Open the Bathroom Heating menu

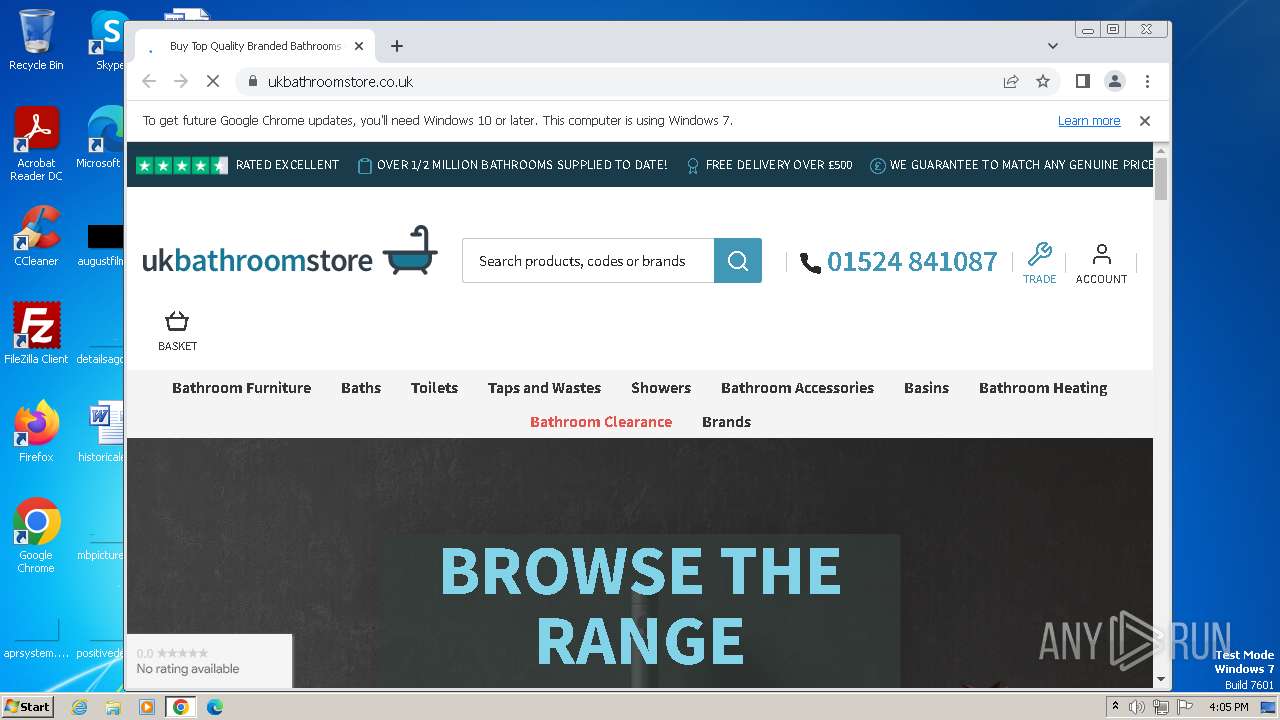(x=1043, y=388)
